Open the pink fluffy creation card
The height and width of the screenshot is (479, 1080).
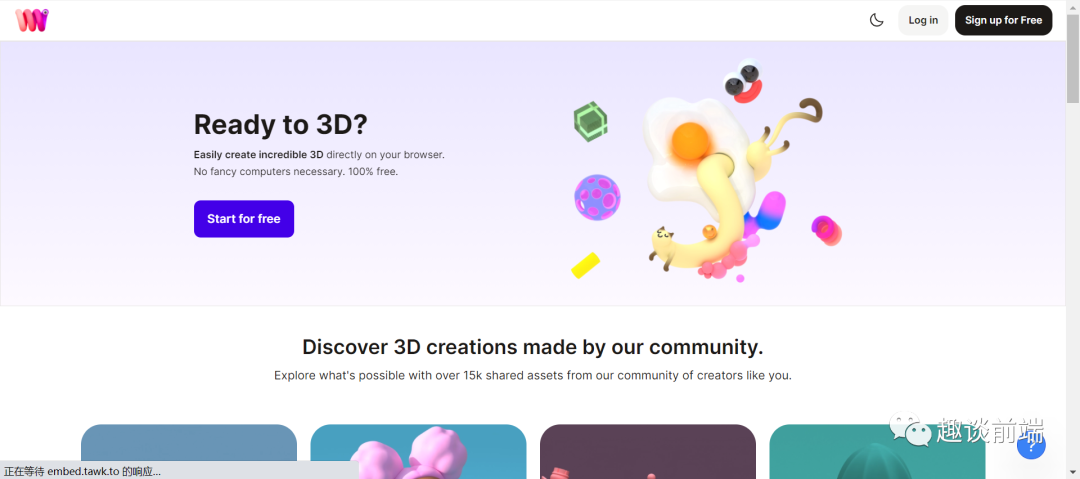point(418,451)
